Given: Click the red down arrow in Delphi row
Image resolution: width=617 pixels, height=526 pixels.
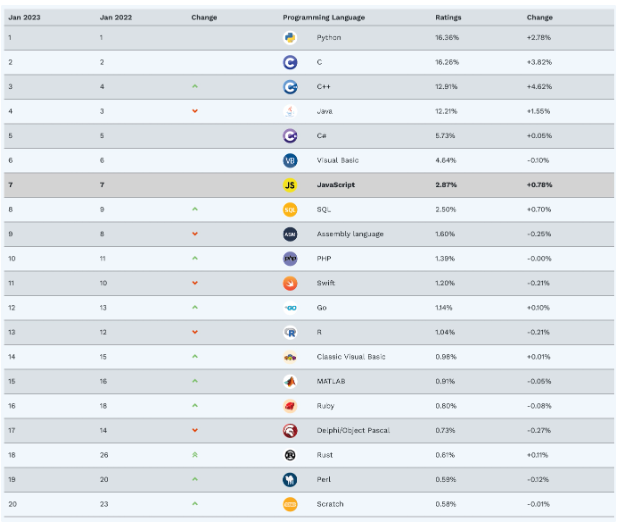Looking at the screenshot, I should pyautogui.click(x=195, y=430).
